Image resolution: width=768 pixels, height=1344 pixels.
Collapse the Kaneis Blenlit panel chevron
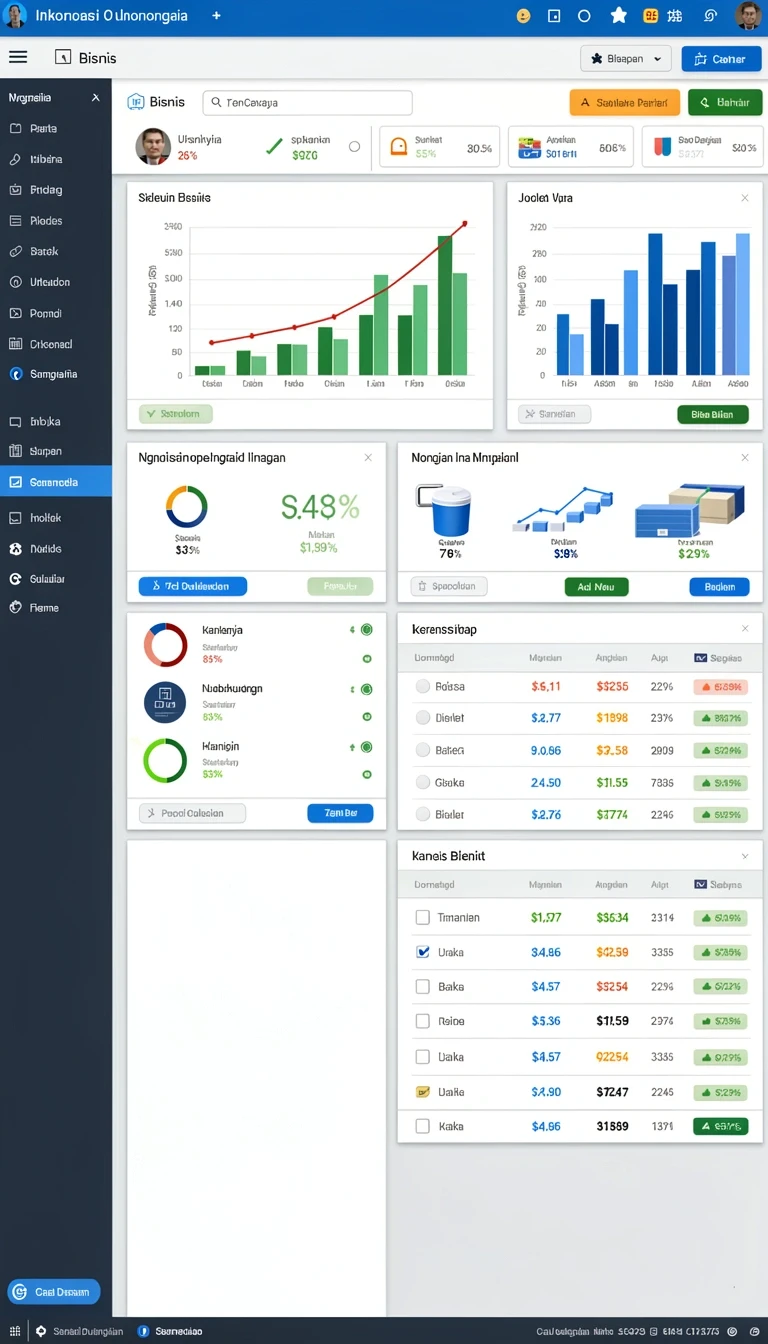(744, 856)
